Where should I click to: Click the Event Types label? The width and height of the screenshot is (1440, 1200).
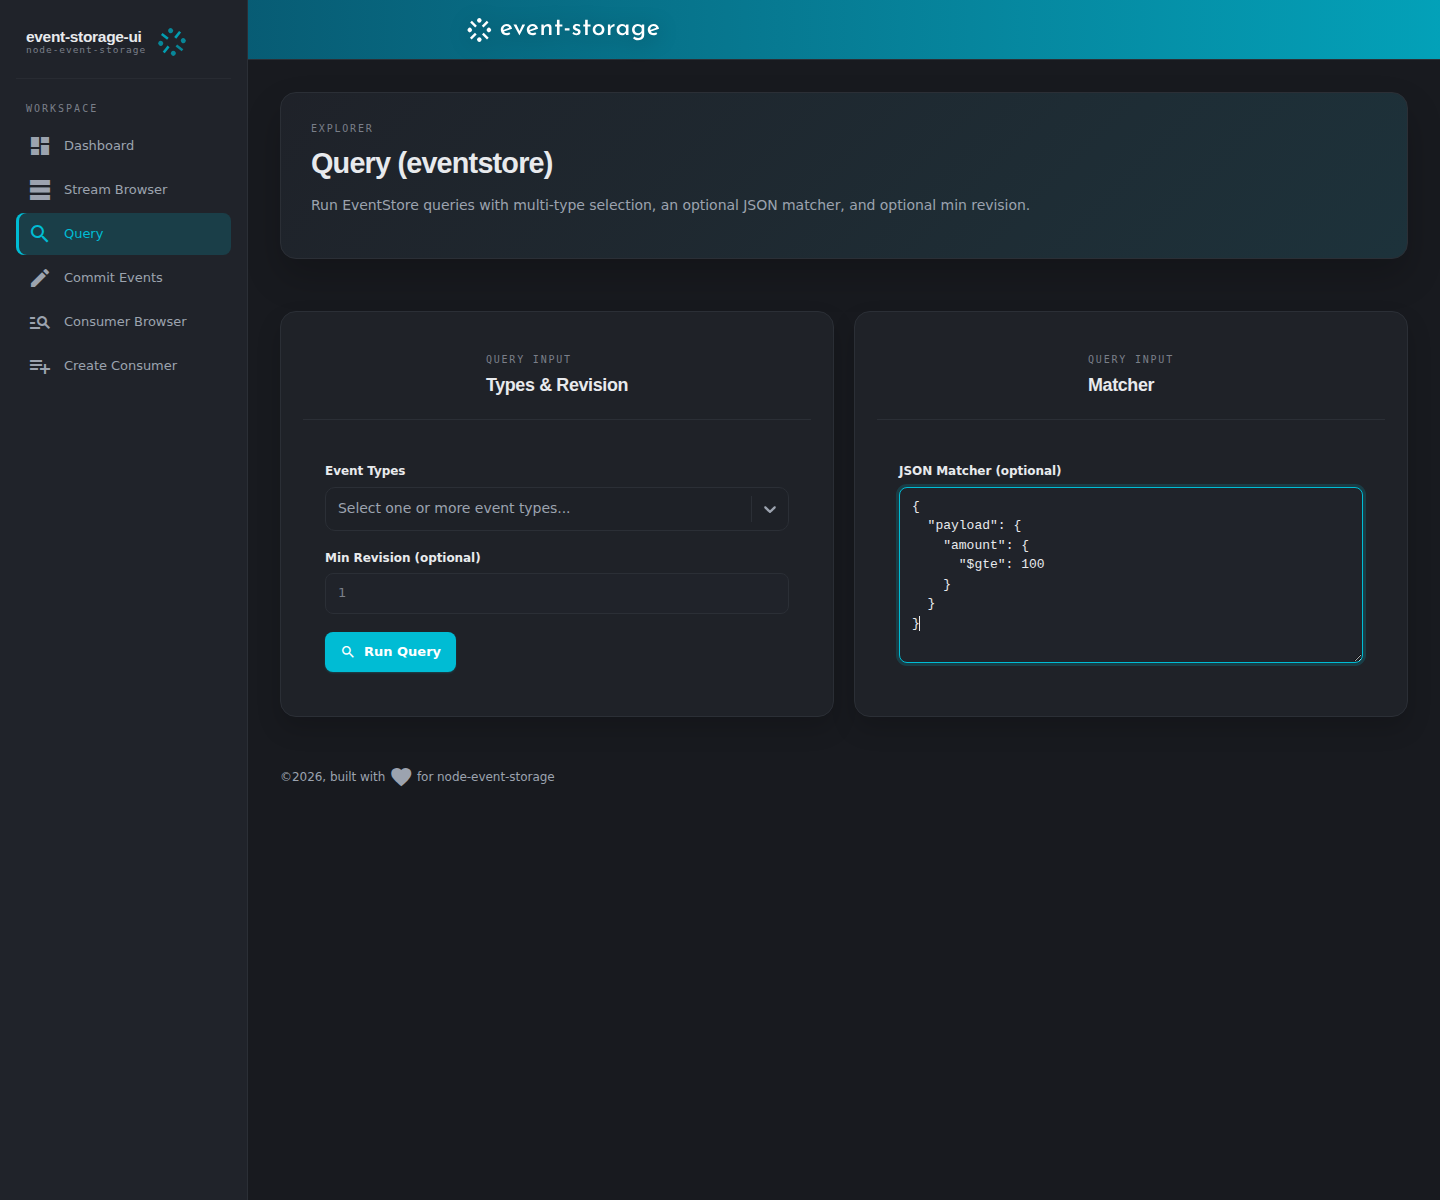[x=365, y=471]
